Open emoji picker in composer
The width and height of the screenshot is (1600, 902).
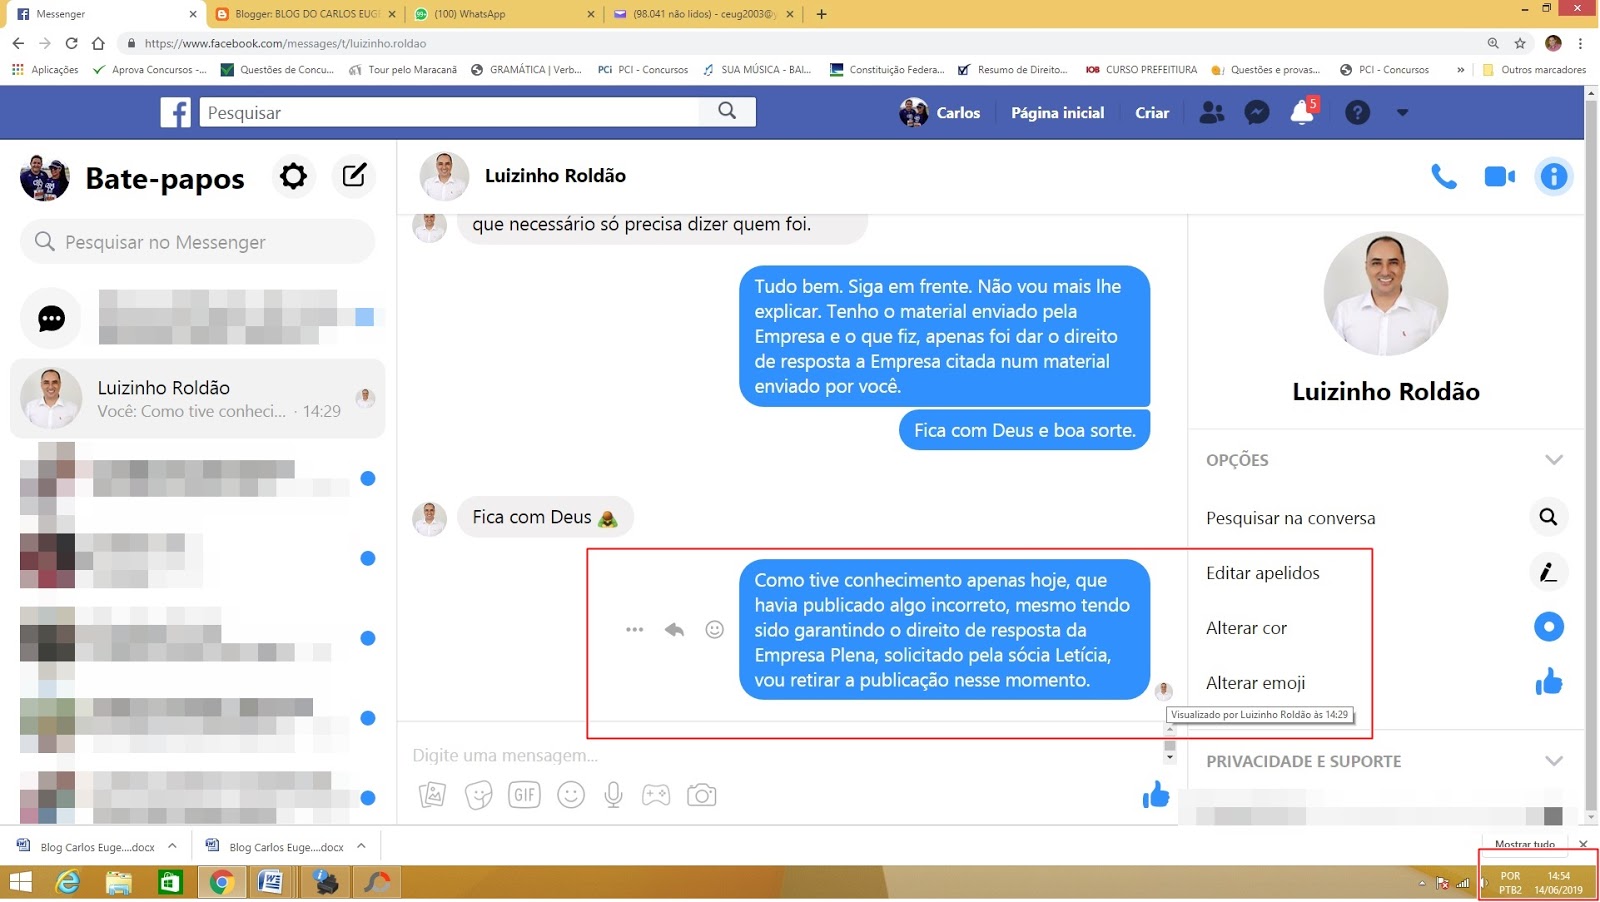tap(571, 795)
